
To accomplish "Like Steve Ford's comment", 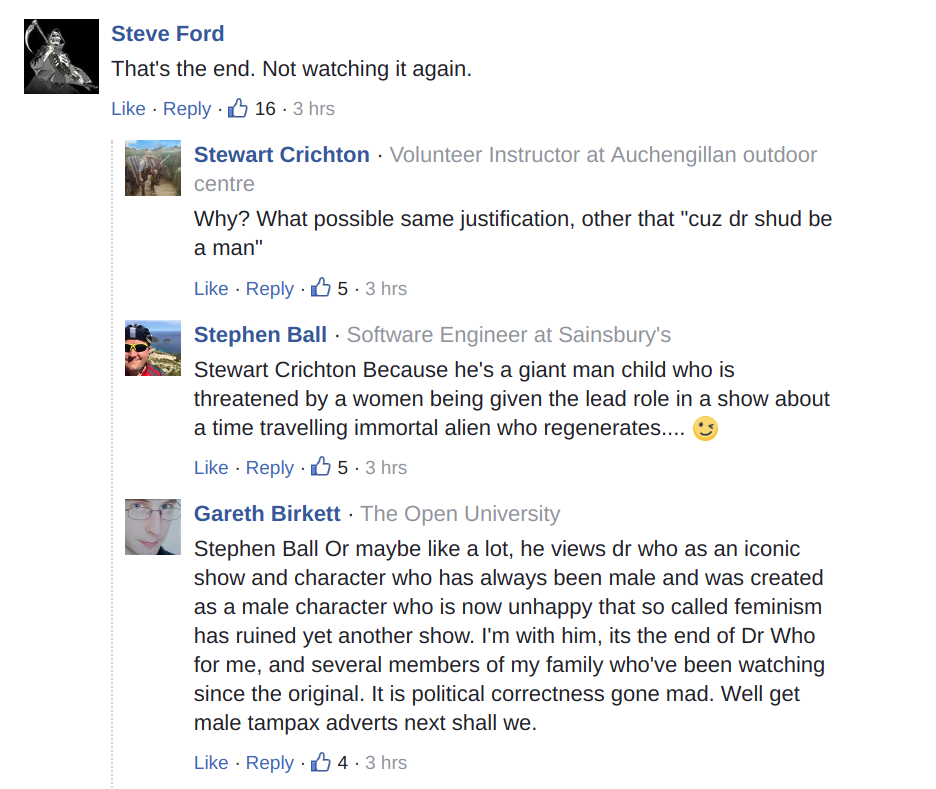I will [x=128, y=109].
